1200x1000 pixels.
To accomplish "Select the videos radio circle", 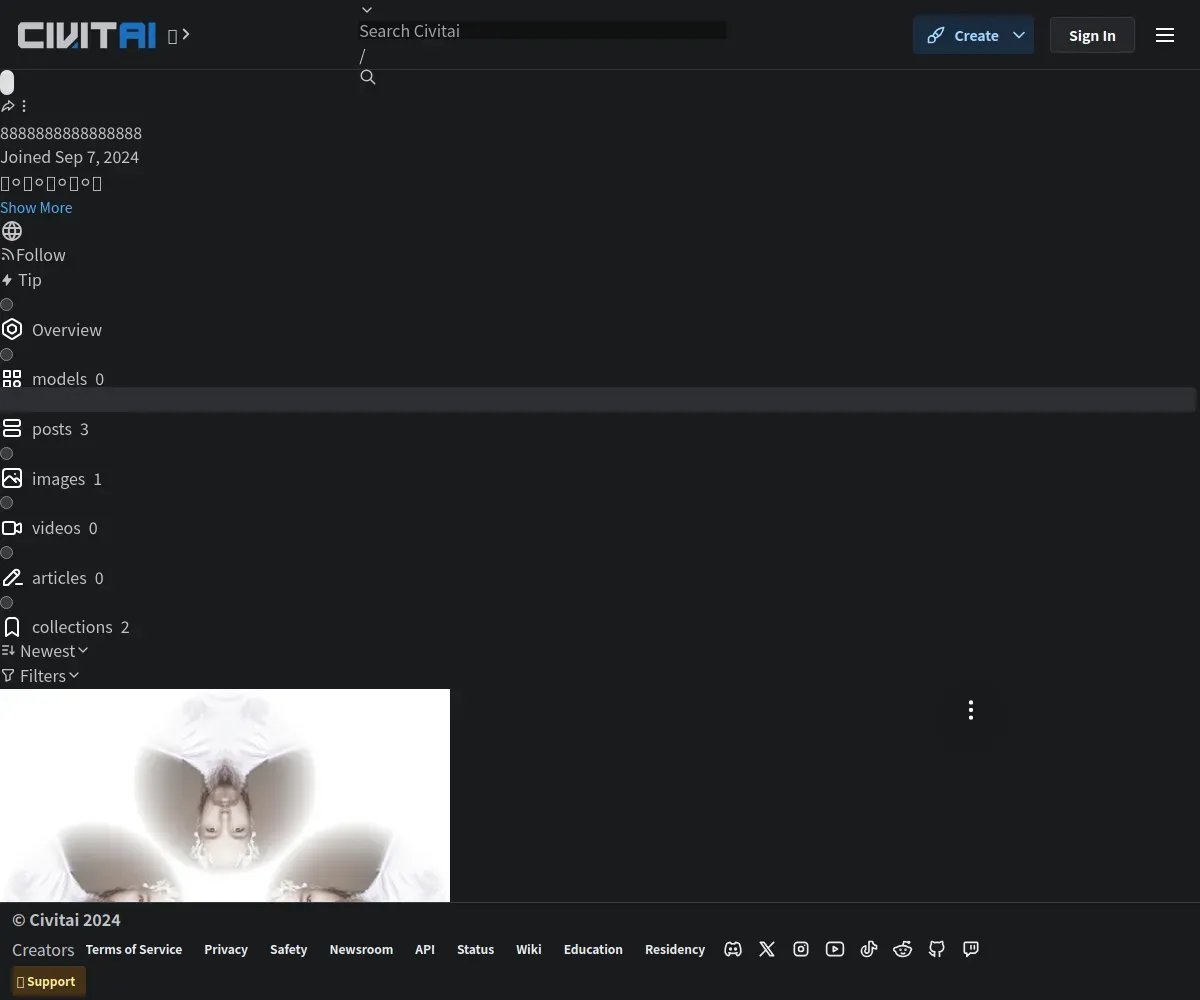I will coord(7,503).
